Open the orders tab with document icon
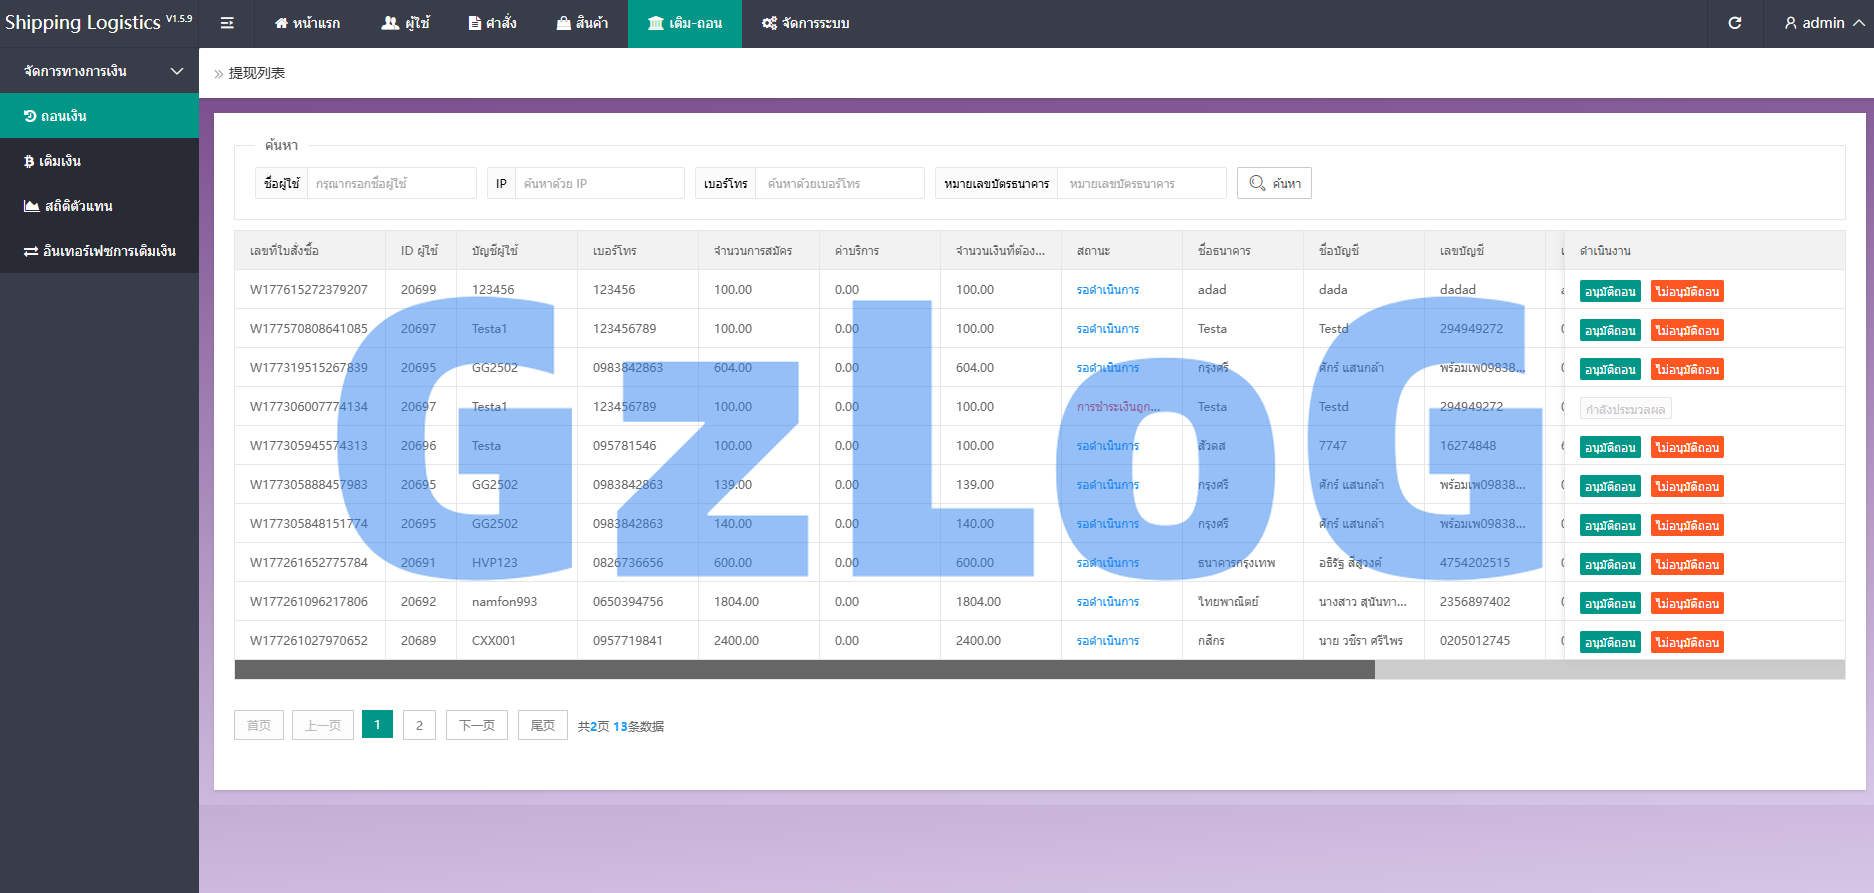The height and width of the screenshot is (893, 1874). (x=492, y=23)
